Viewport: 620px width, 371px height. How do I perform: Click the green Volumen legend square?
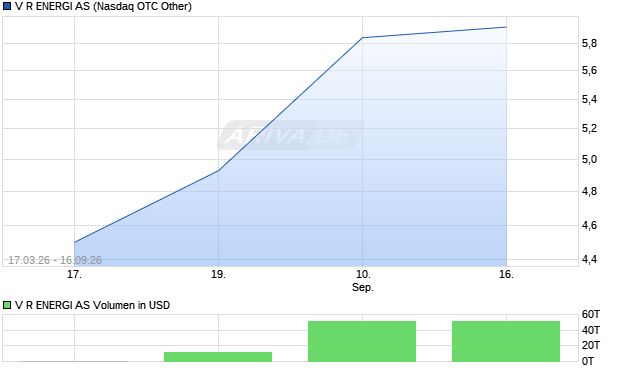(7, 305)
